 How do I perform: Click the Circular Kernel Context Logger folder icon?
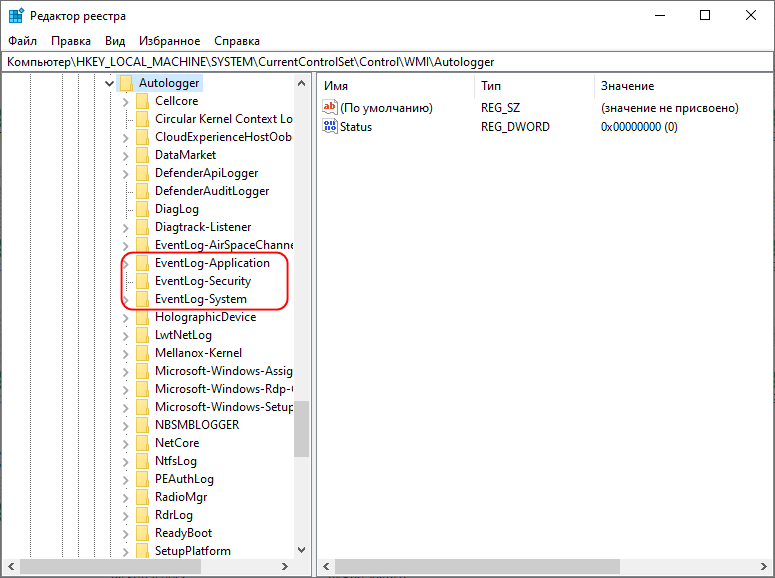(142, 119)
